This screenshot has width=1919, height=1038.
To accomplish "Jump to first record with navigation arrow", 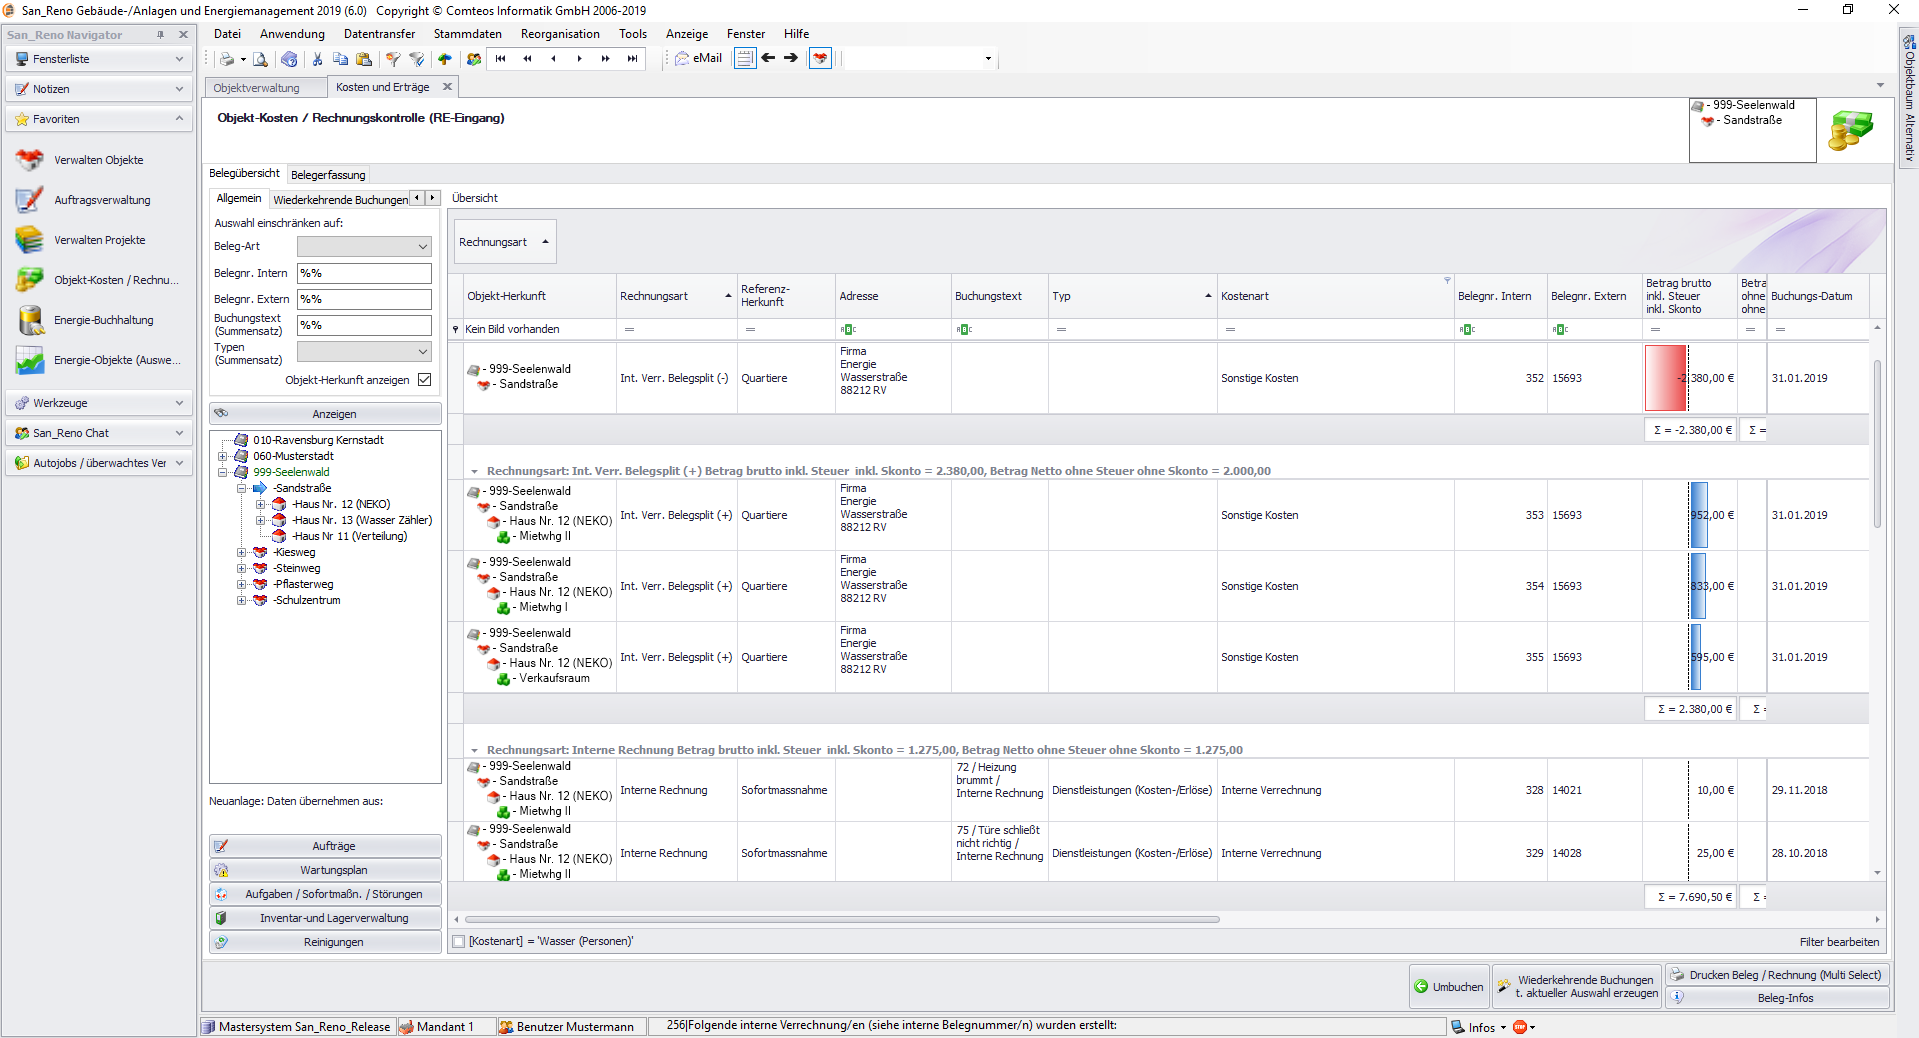I will click(x=500, y=59).
